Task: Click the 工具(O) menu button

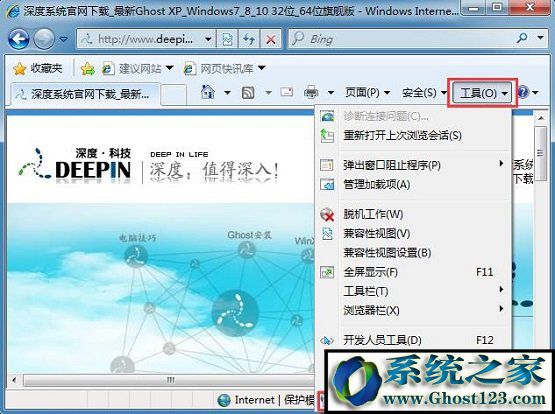Action: 482,93
